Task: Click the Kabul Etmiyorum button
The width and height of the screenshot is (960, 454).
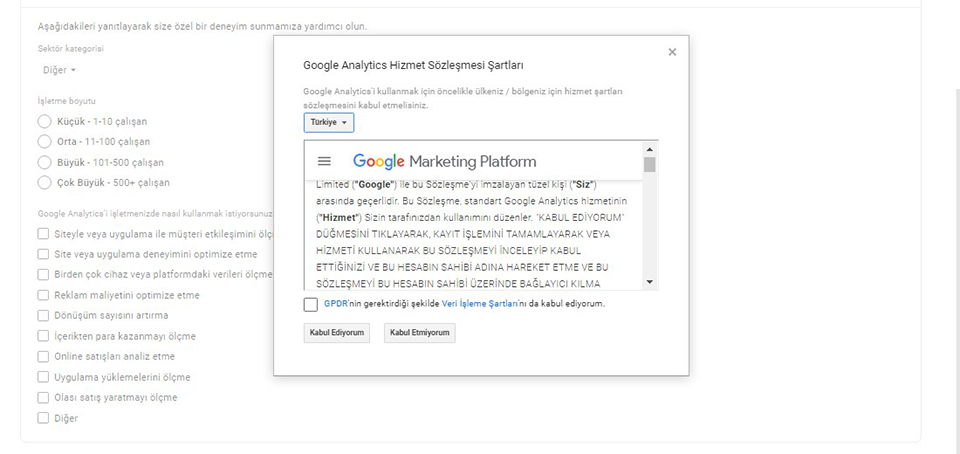Action: click(420, 333)
